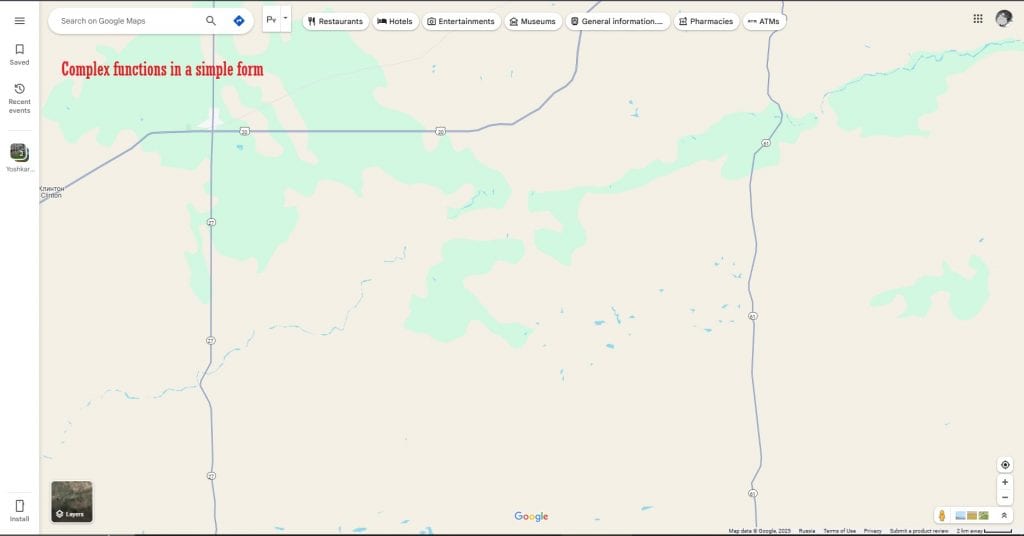Click the search magnifier icon
The image size is (1024, 536).
pyautogui.click(x=211, y=20)
